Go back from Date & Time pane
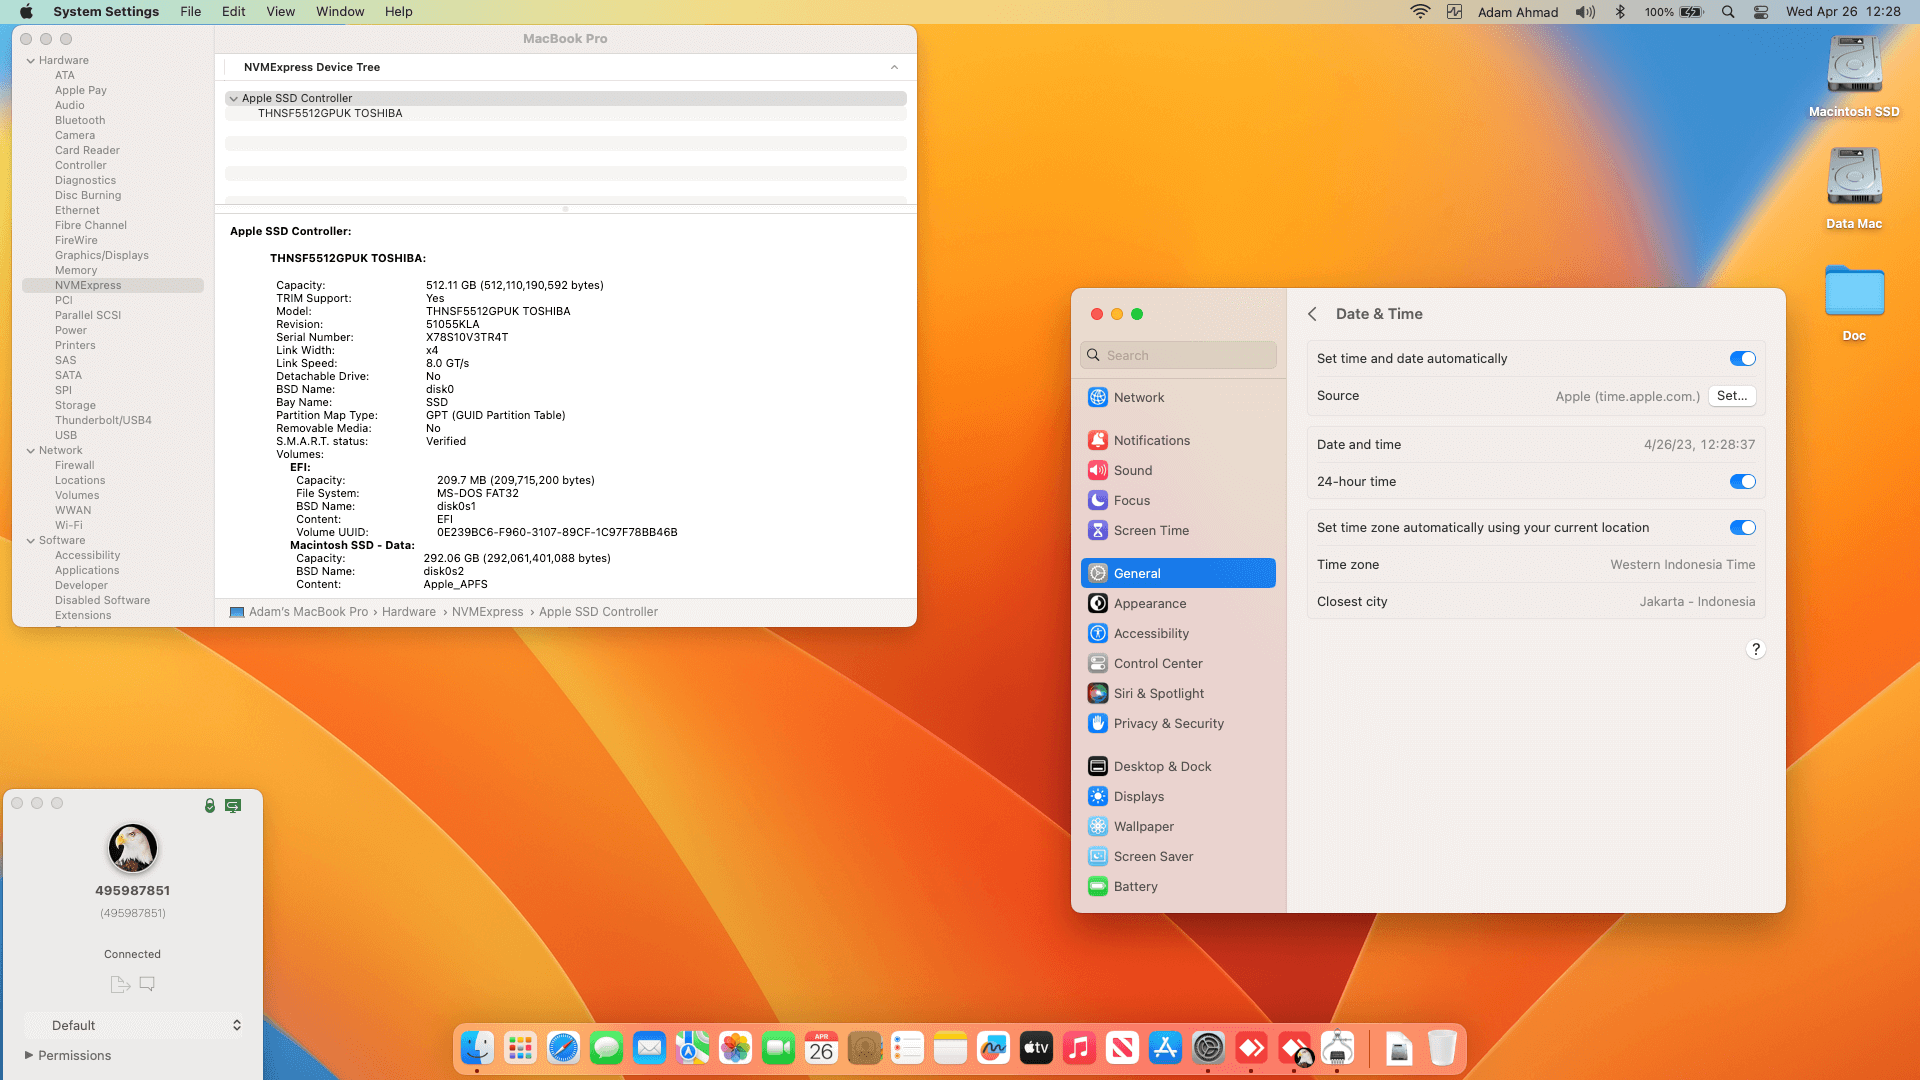The image size is (1920, 1080). [x=1313, y=314]
